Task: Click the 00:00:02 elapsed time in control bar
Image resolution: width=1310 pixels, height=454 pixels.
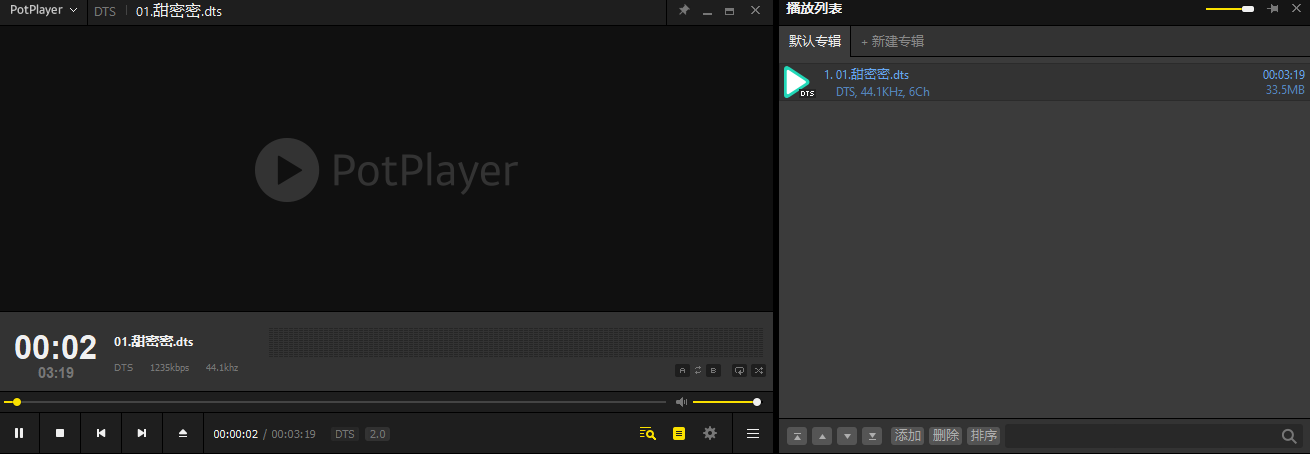Action: pos(236,434)
